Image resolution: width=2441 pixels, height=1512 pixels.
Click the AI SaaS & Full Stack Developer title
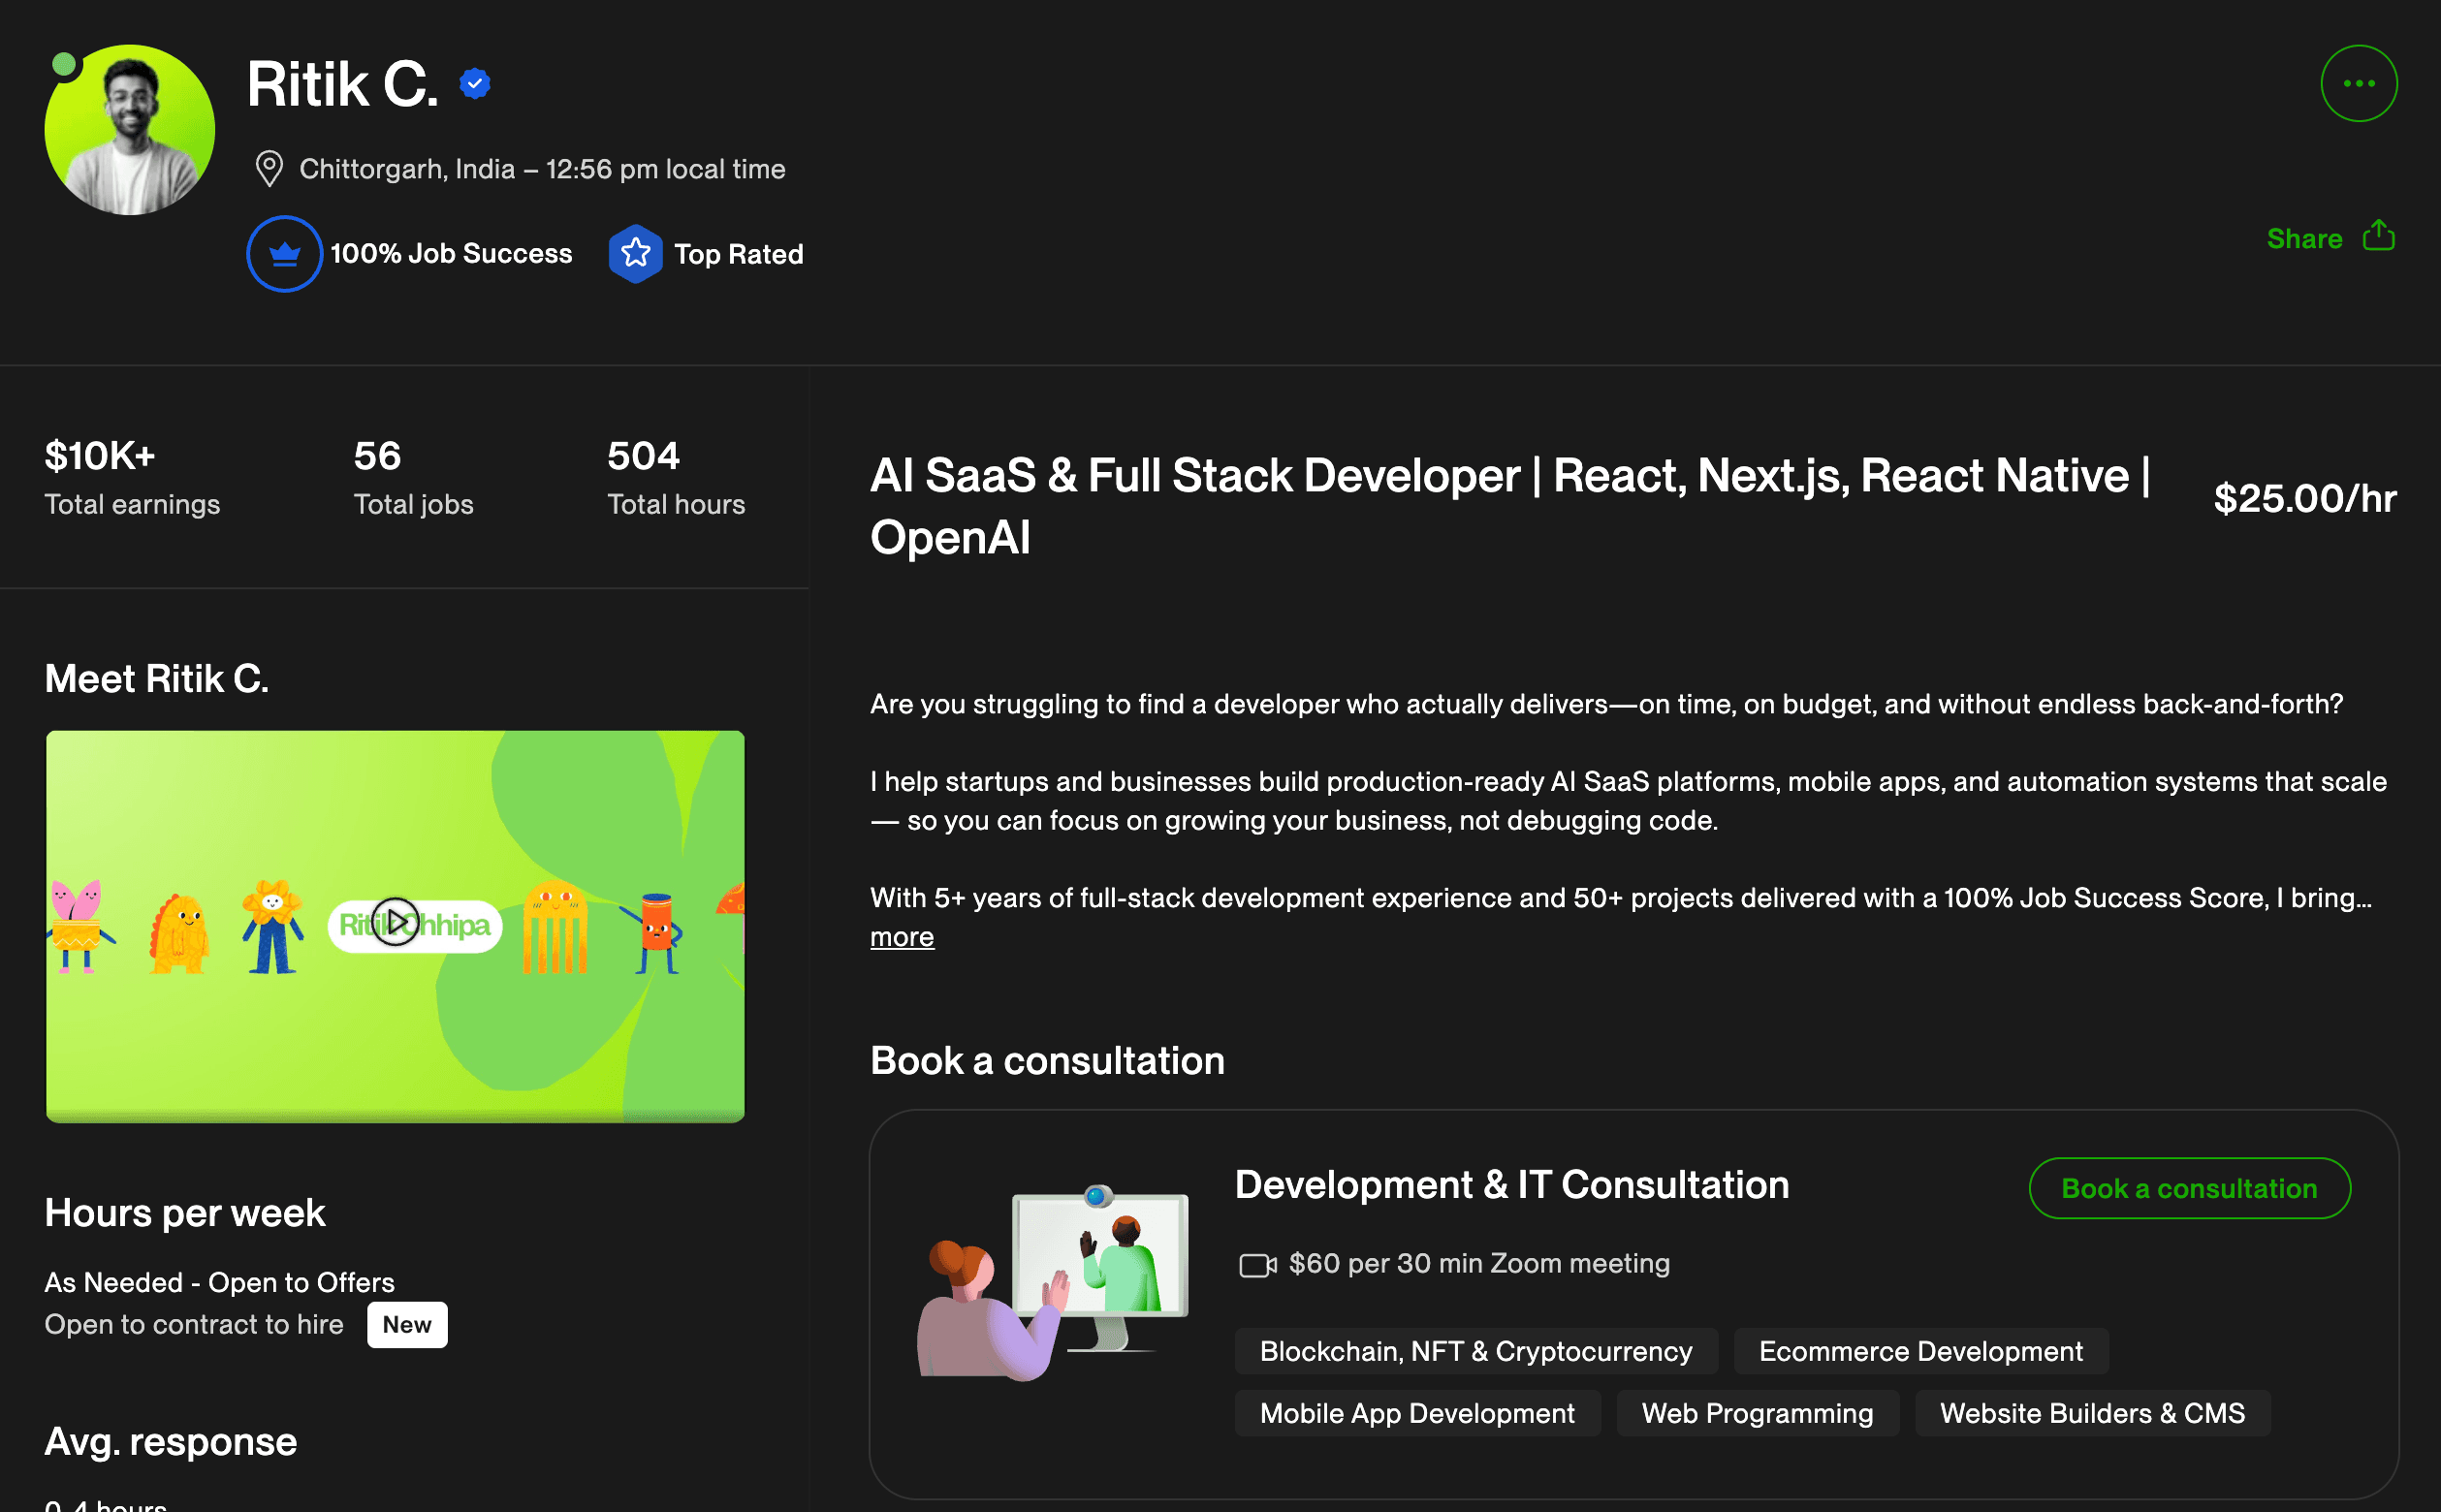click(1510, 506)
